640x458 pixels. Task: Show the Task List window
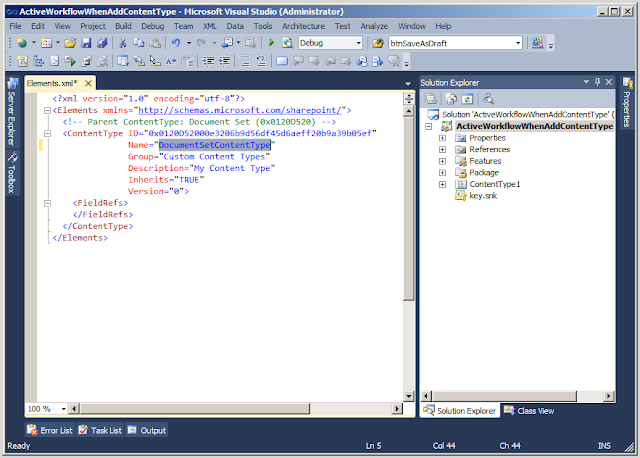[100, 430]
